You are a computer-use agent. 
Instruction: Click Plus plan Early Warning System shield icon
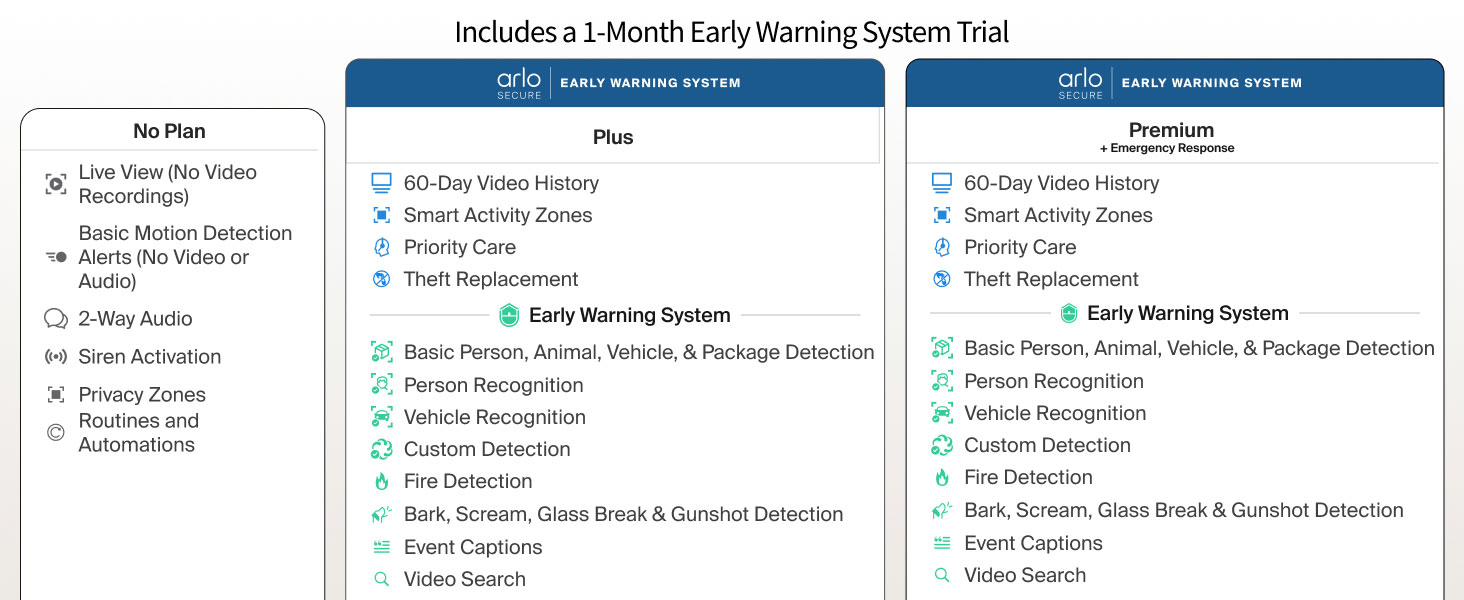[508, 316]
